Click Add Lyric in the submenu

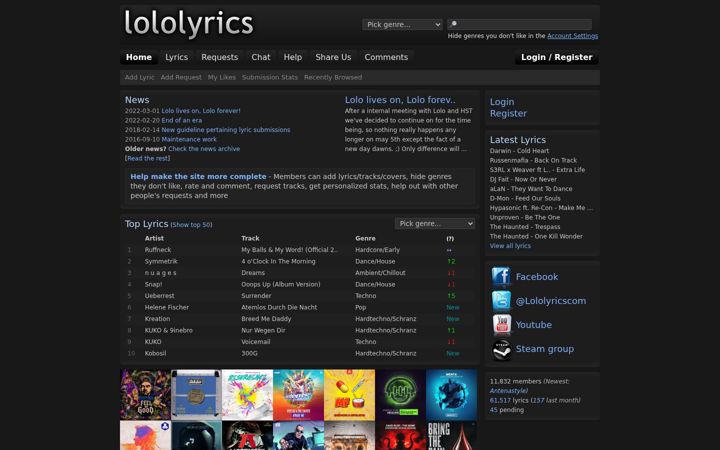(x=140, y=77)
